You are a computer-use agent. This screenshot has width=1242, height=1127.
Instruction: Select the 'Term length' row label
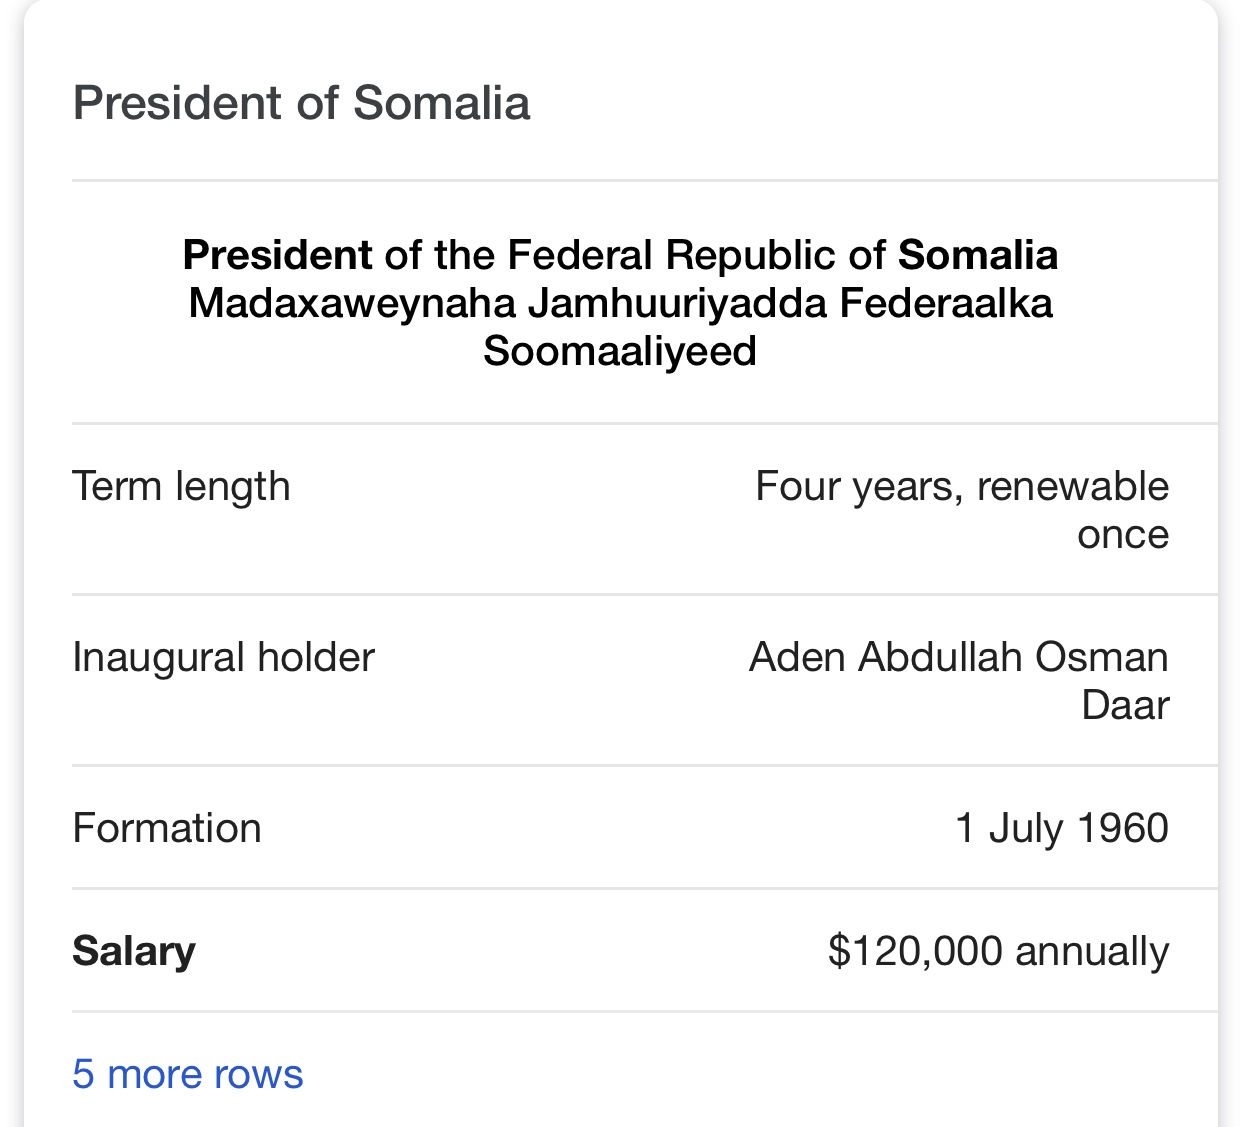[x=181, y=487]
